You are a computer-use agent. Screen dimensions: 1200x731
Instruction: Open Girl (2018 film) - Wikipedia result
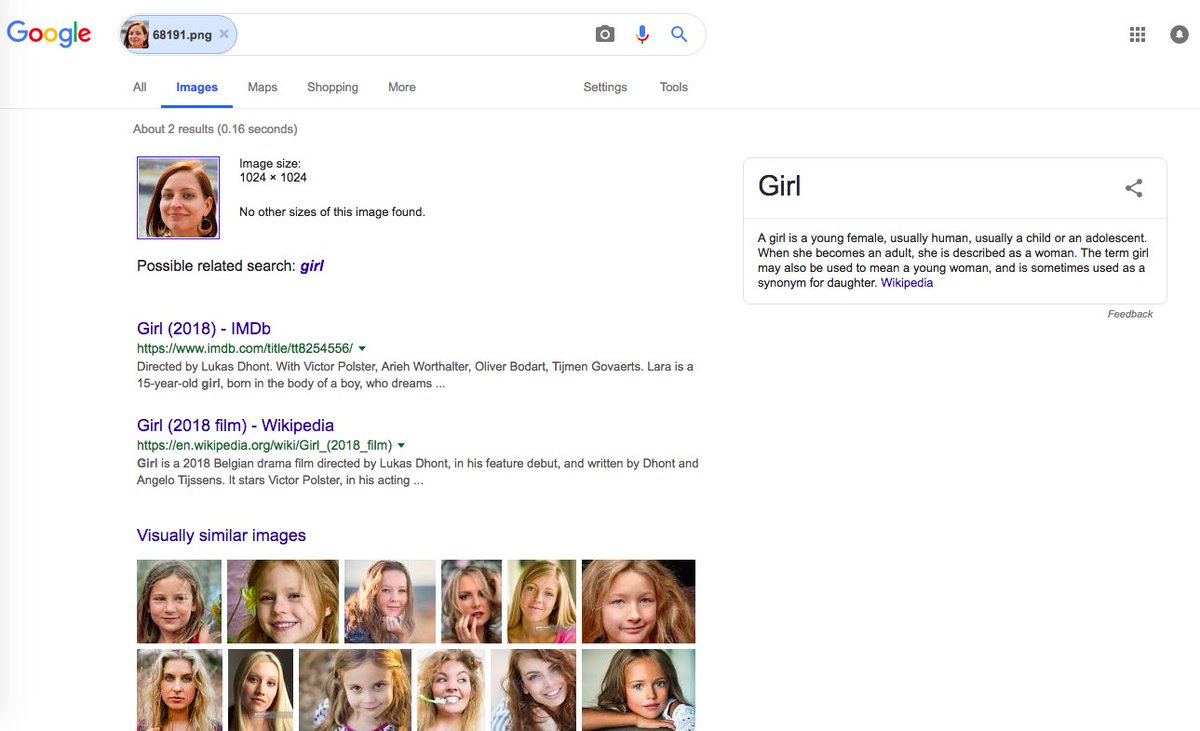pyautogui.click(x=235, y=425)
